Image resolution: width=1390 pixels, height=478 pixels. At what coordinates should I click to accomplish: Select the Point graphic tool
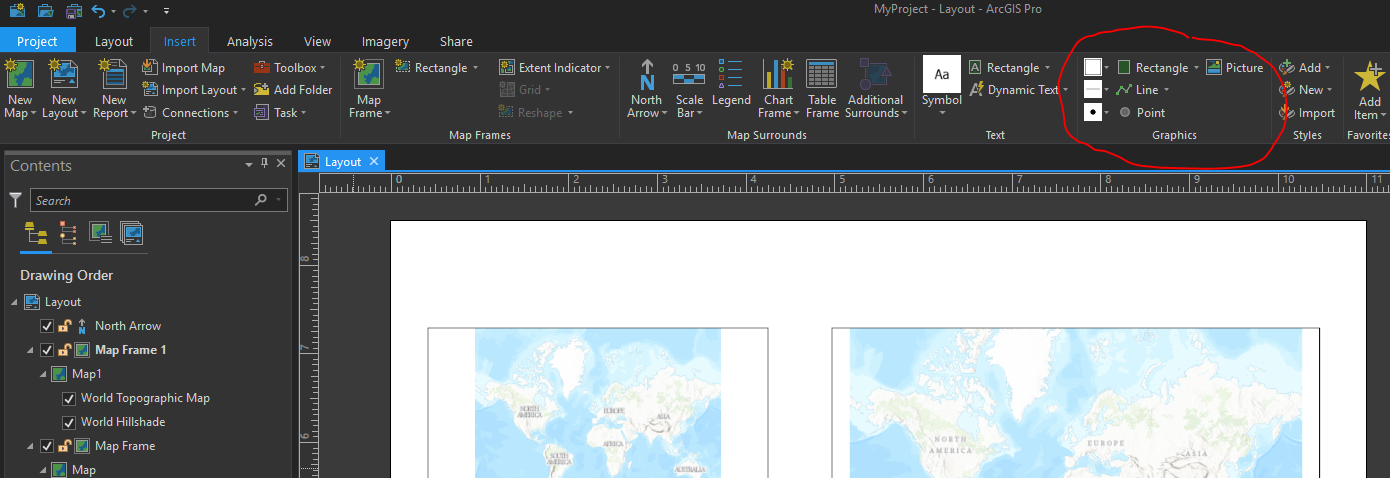tap(1141, 113)
